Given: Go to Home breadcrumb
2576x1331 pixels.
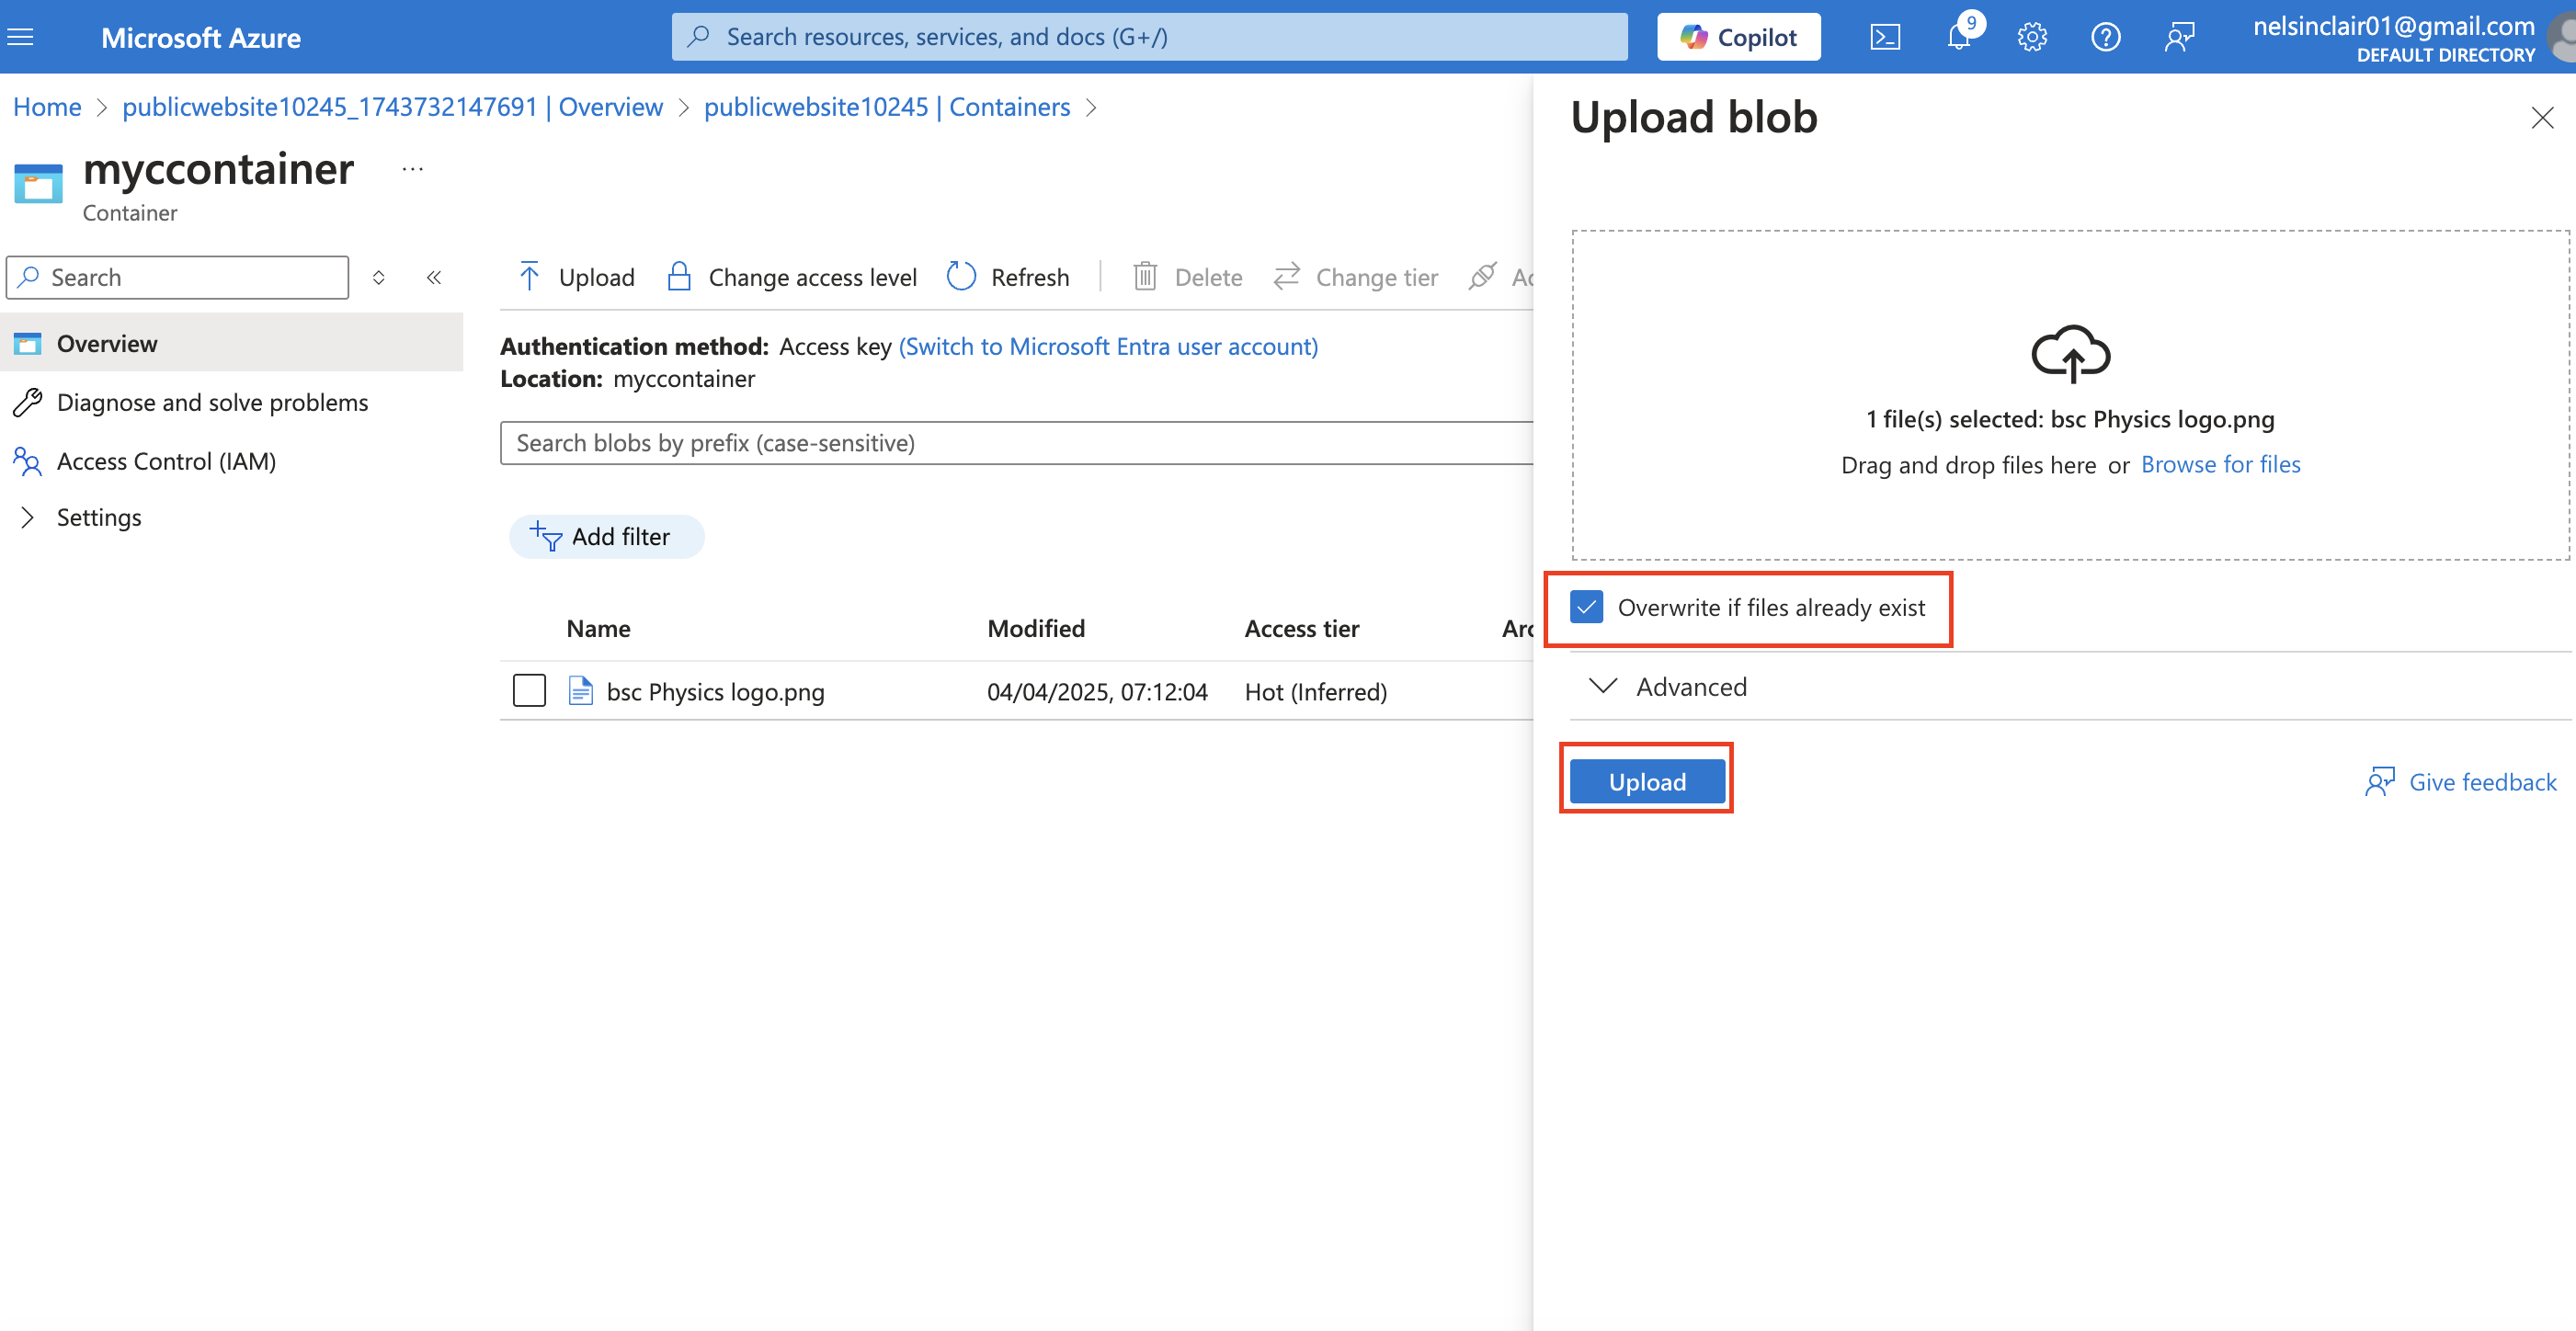Looking at the screenshot, I should 47,107.
